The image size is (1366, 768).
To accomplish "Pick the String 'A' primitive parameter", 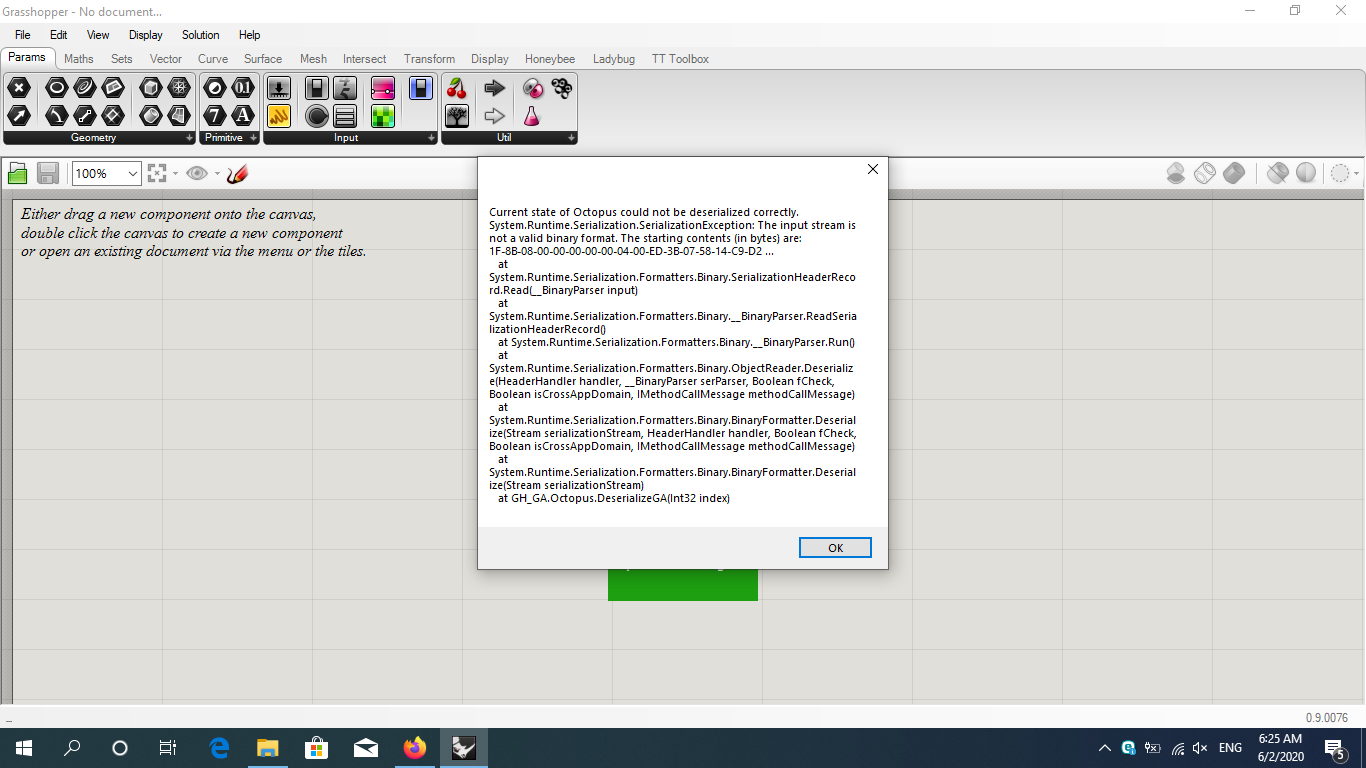I will 243,116.
